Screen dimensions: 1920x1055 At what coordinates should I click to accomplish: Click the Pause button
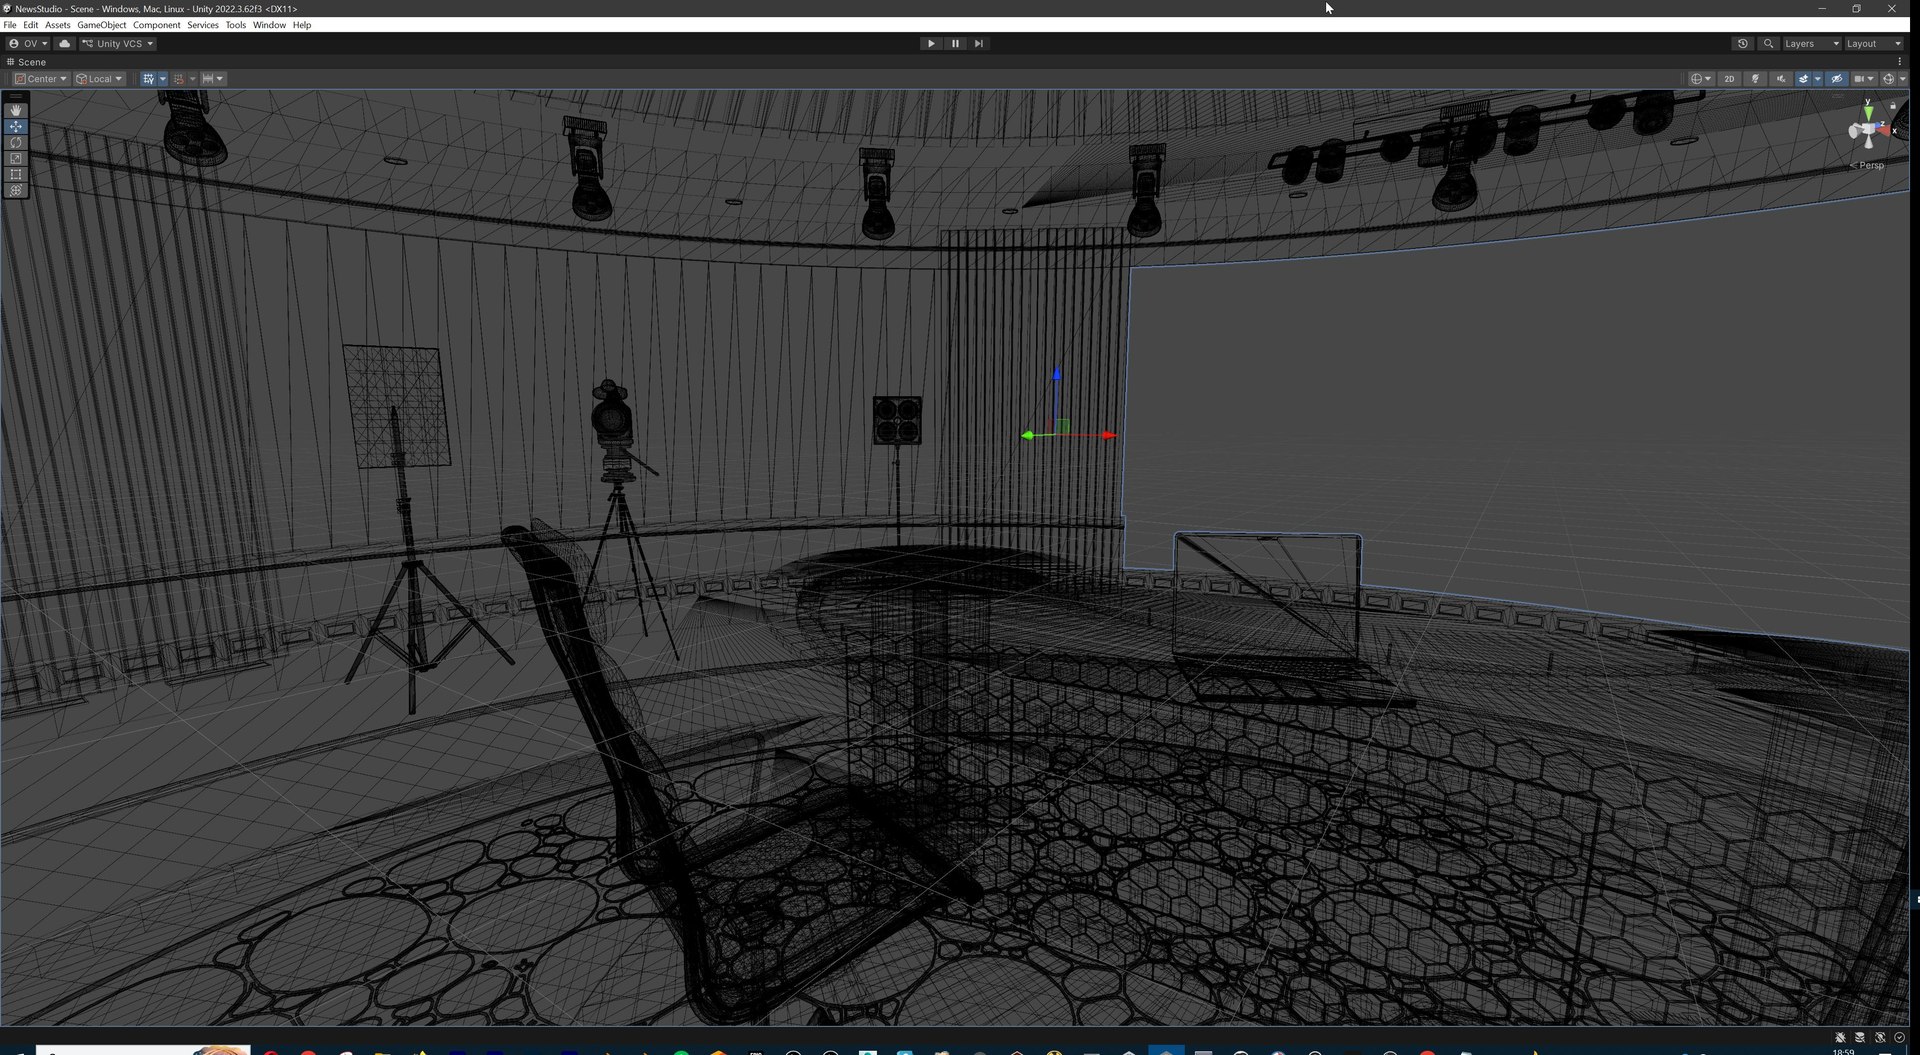[955, 44]
